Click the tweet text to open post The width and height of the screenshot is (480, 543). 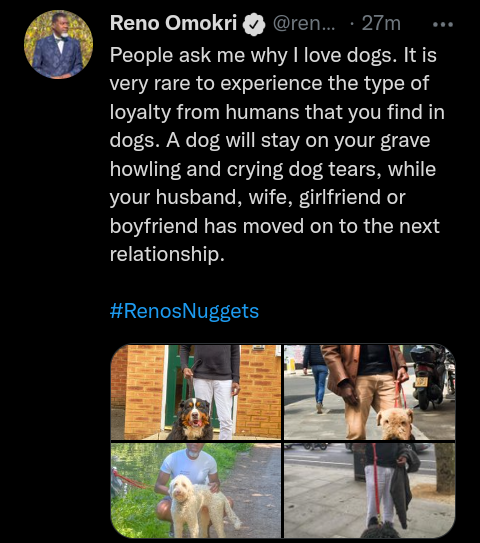pyautogui.click(x=276, y=154)
